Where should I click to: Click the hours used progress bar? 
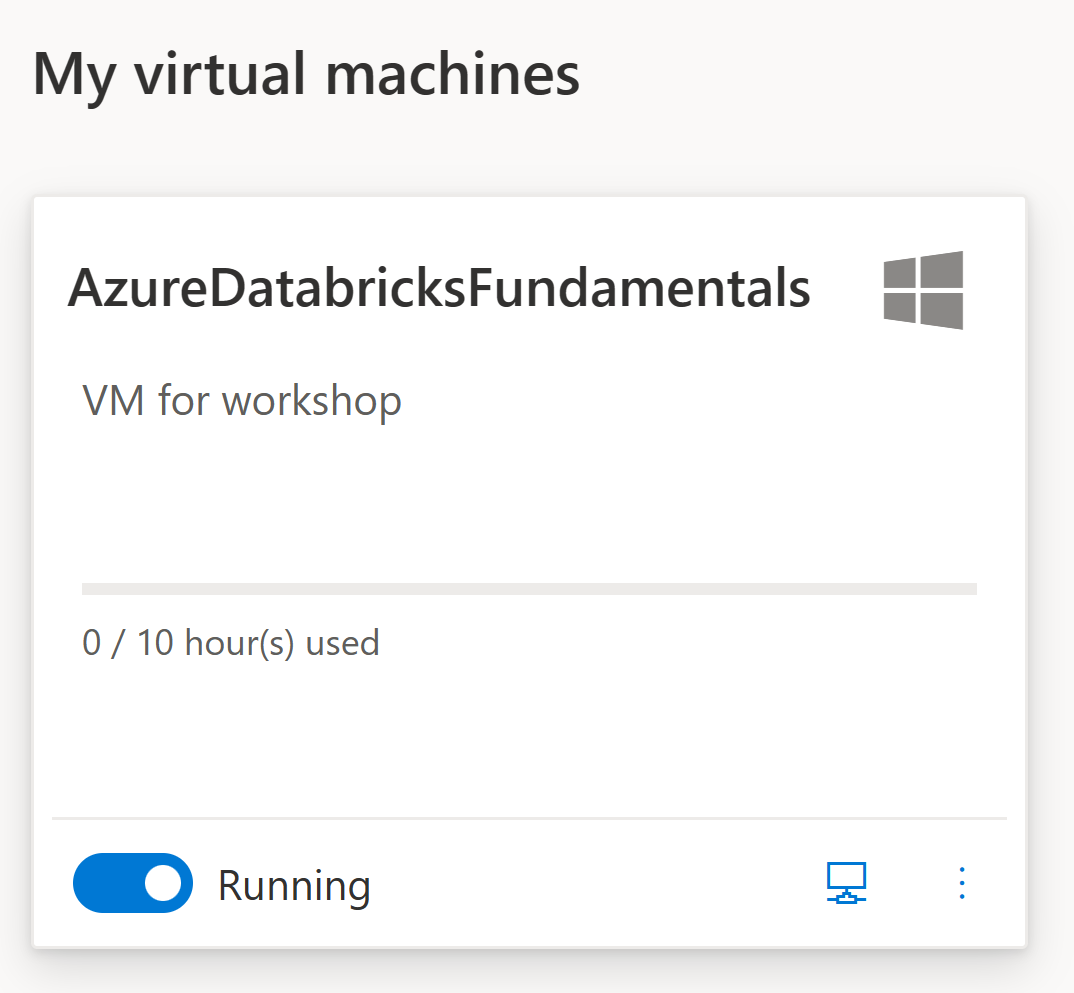click(529, 589)
